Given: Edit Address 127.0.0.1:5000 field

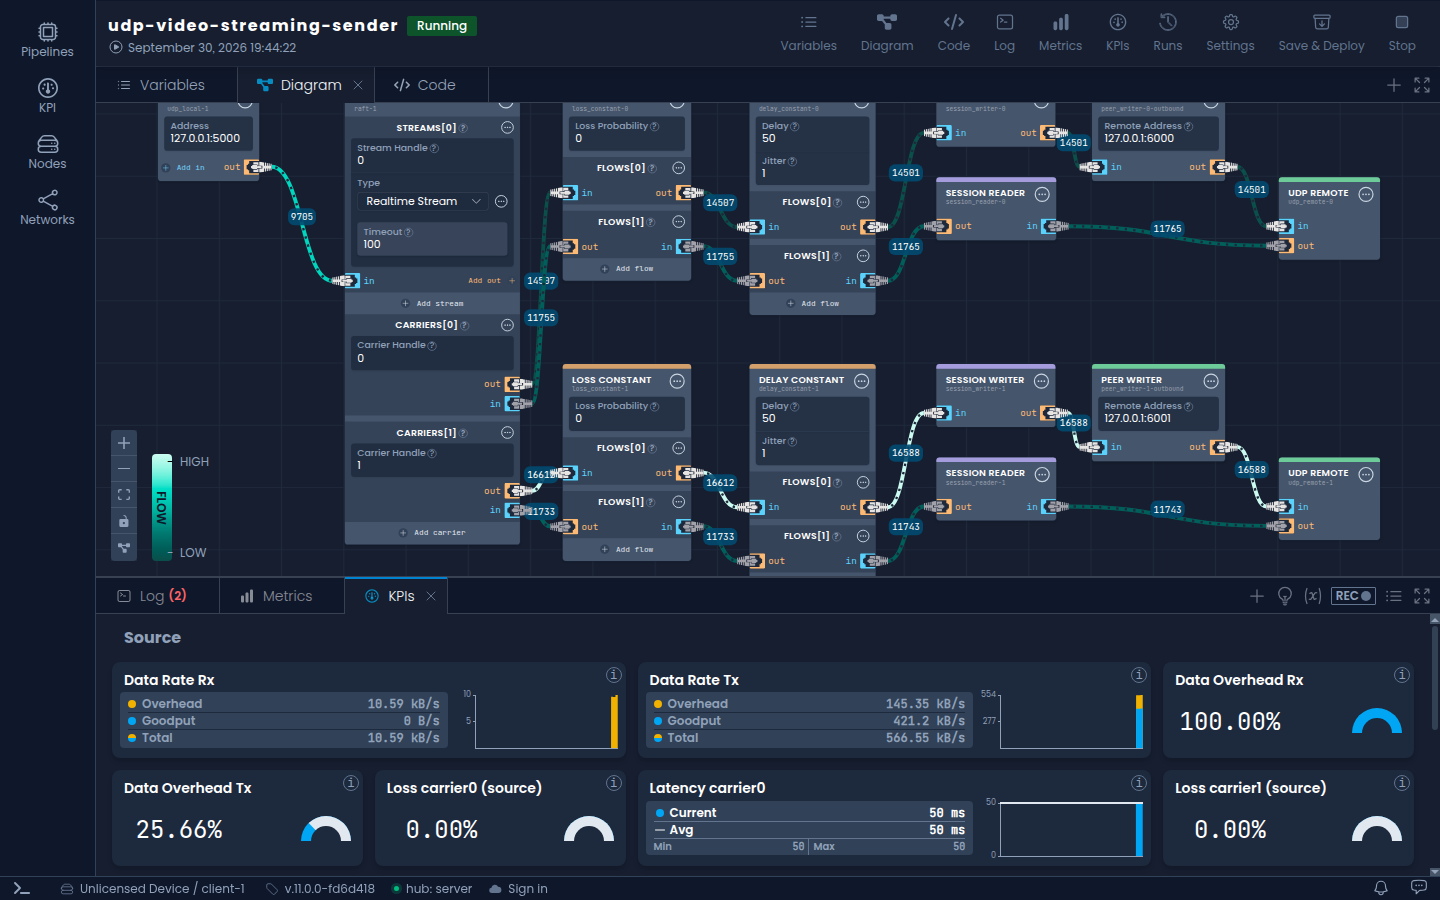Looking at the screenshot, I should [208, 133].
